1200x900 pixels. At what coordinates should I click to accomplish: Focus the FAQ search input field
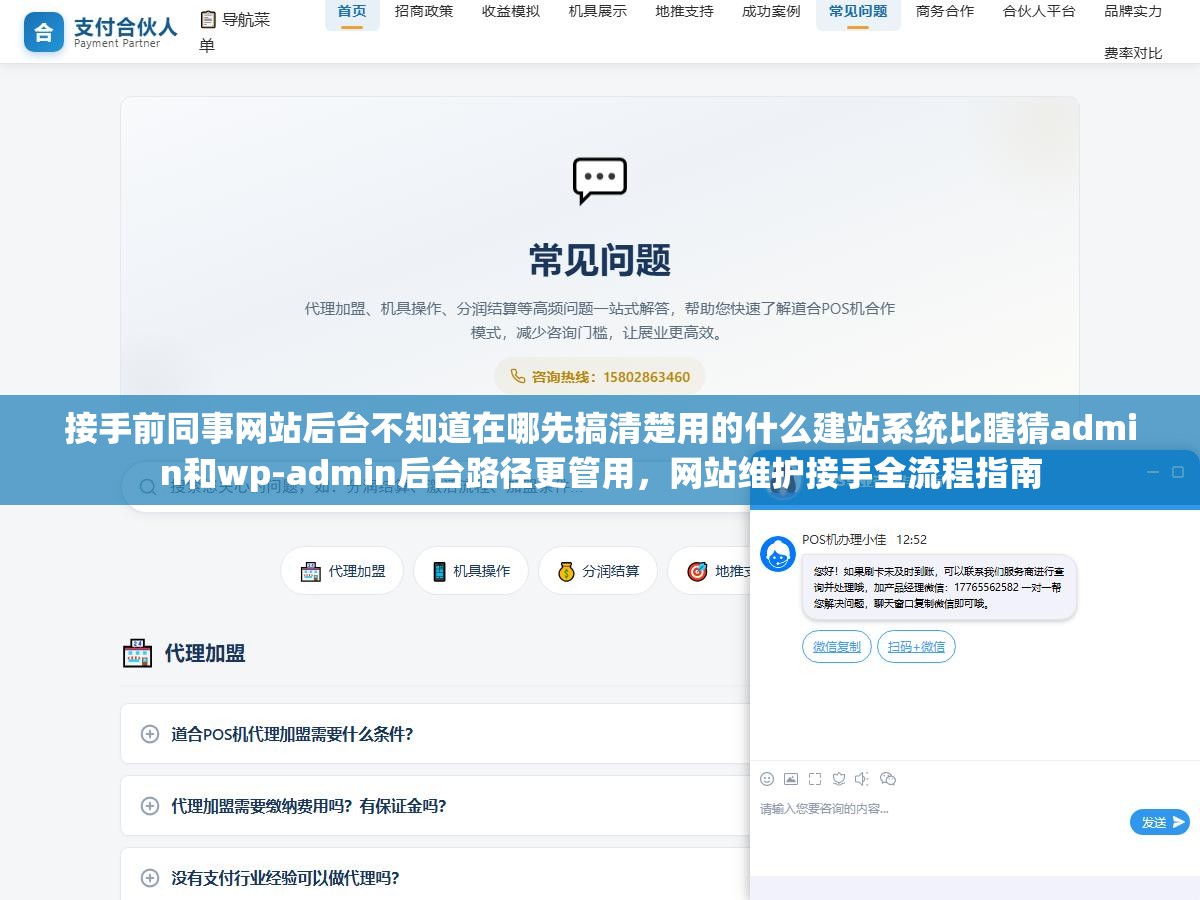(435, 486)
